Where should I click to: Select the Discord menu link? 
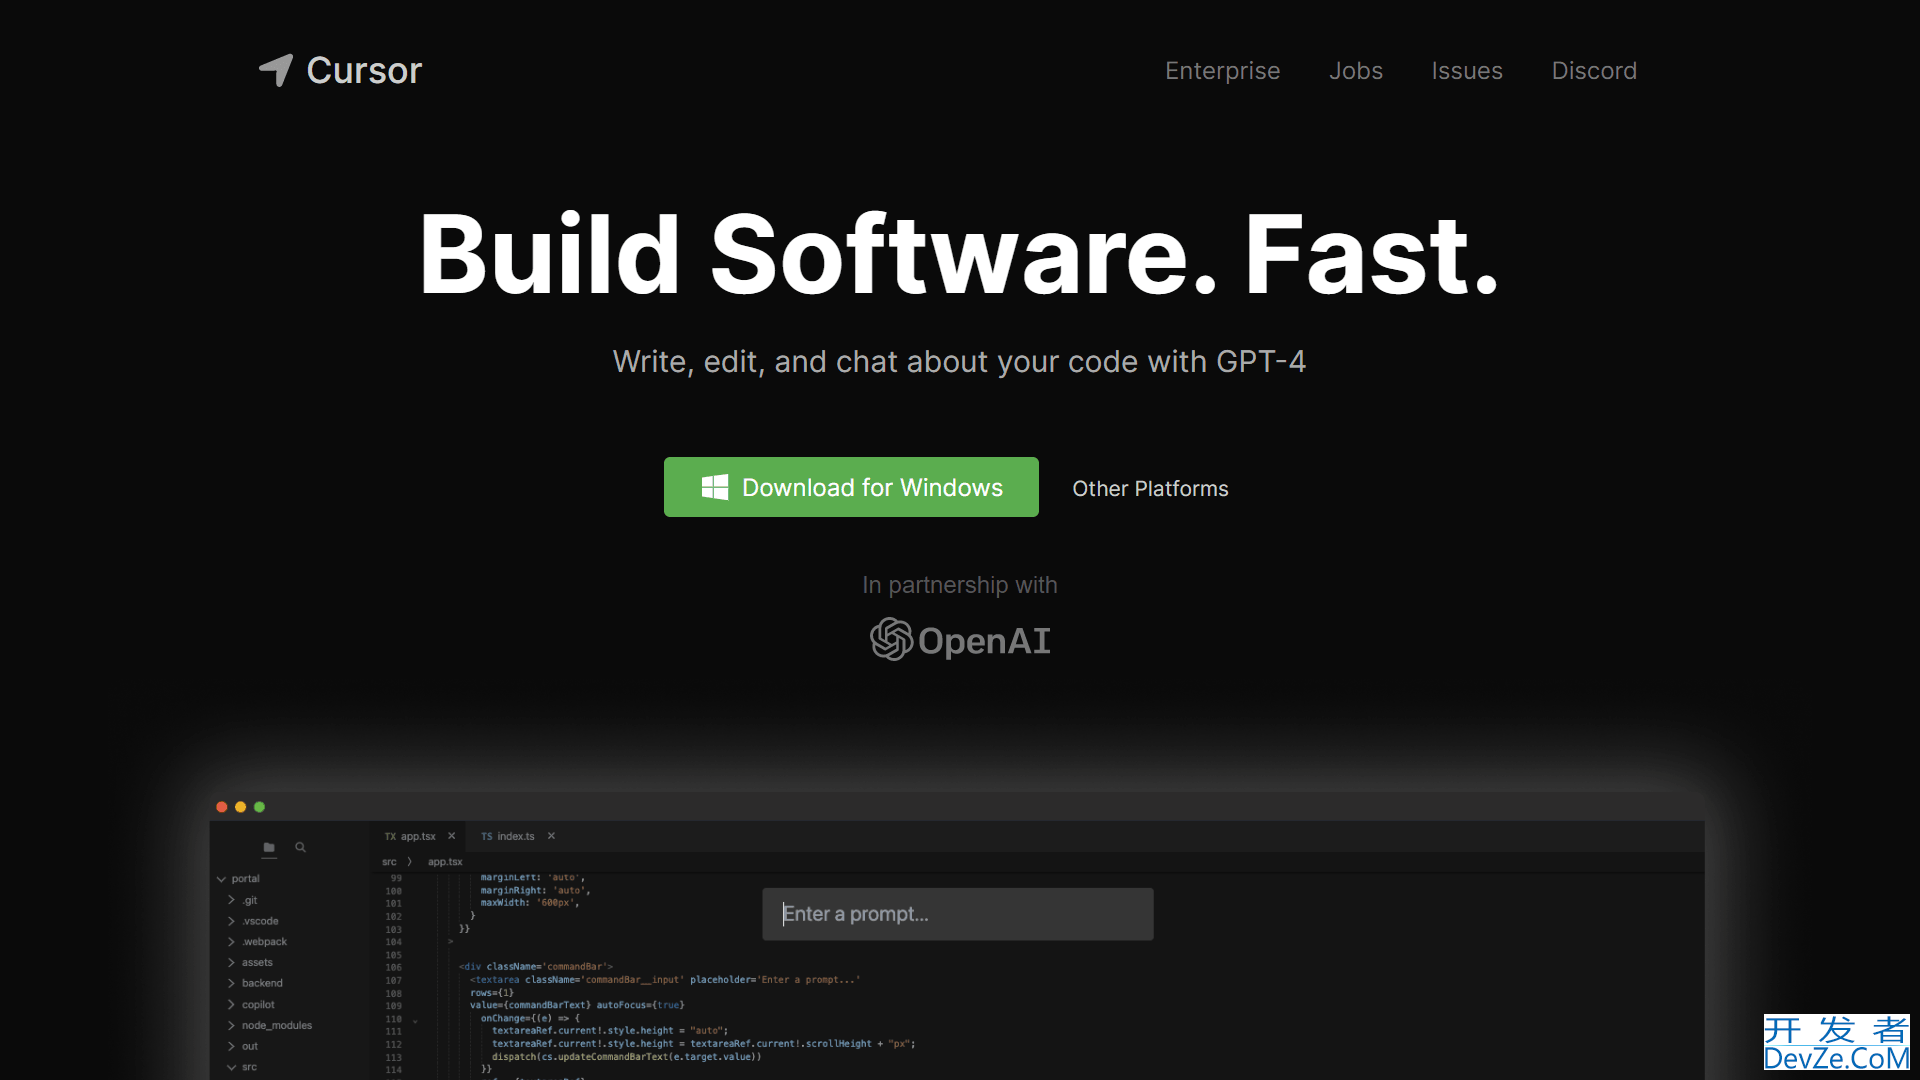[x=1593, y=70]
